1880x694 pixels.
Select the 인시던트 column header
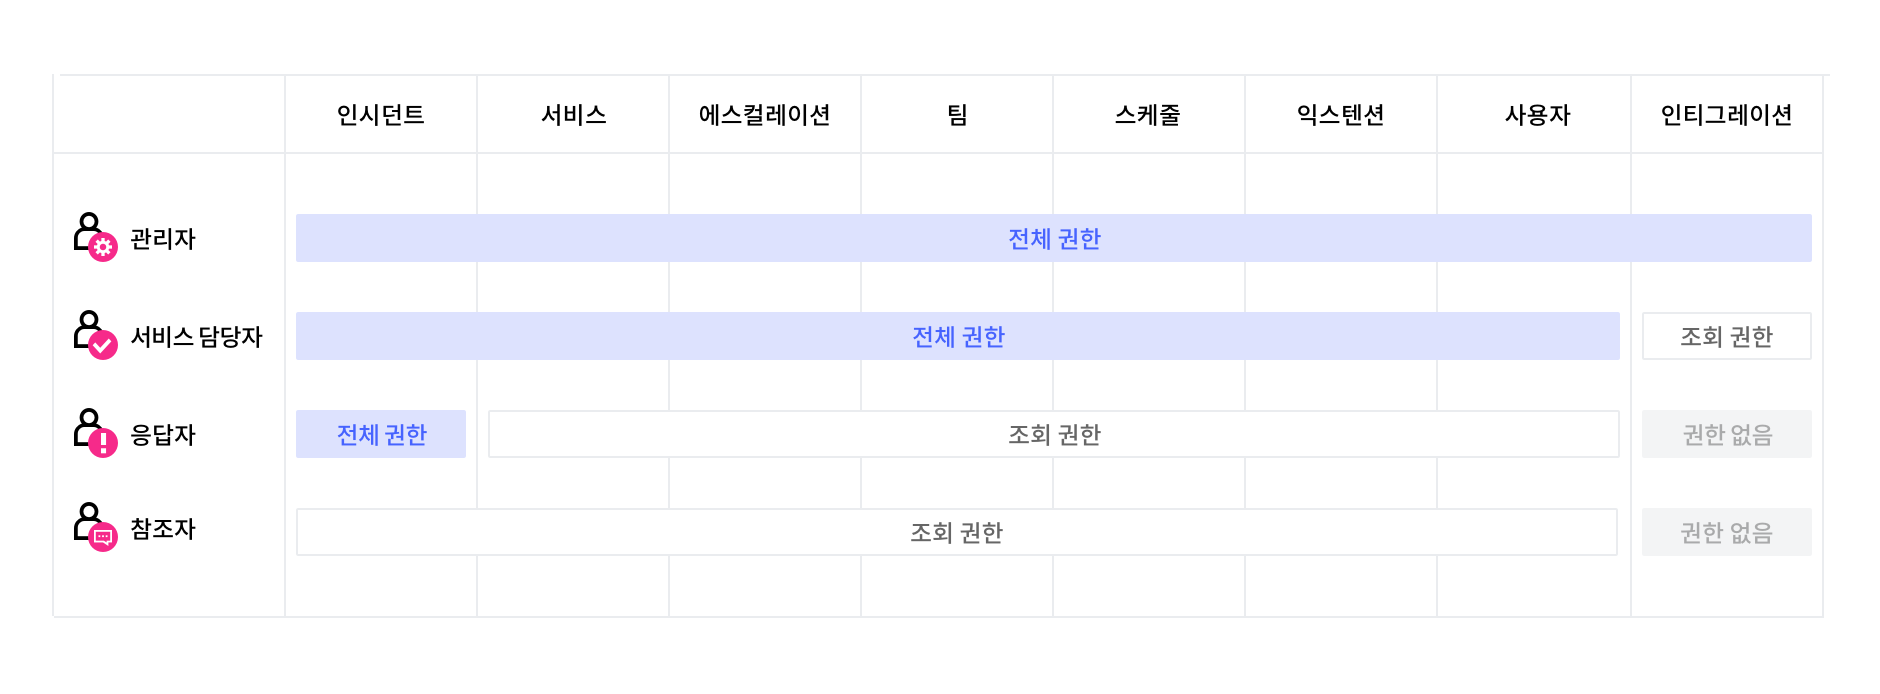(x=381, y=115)
